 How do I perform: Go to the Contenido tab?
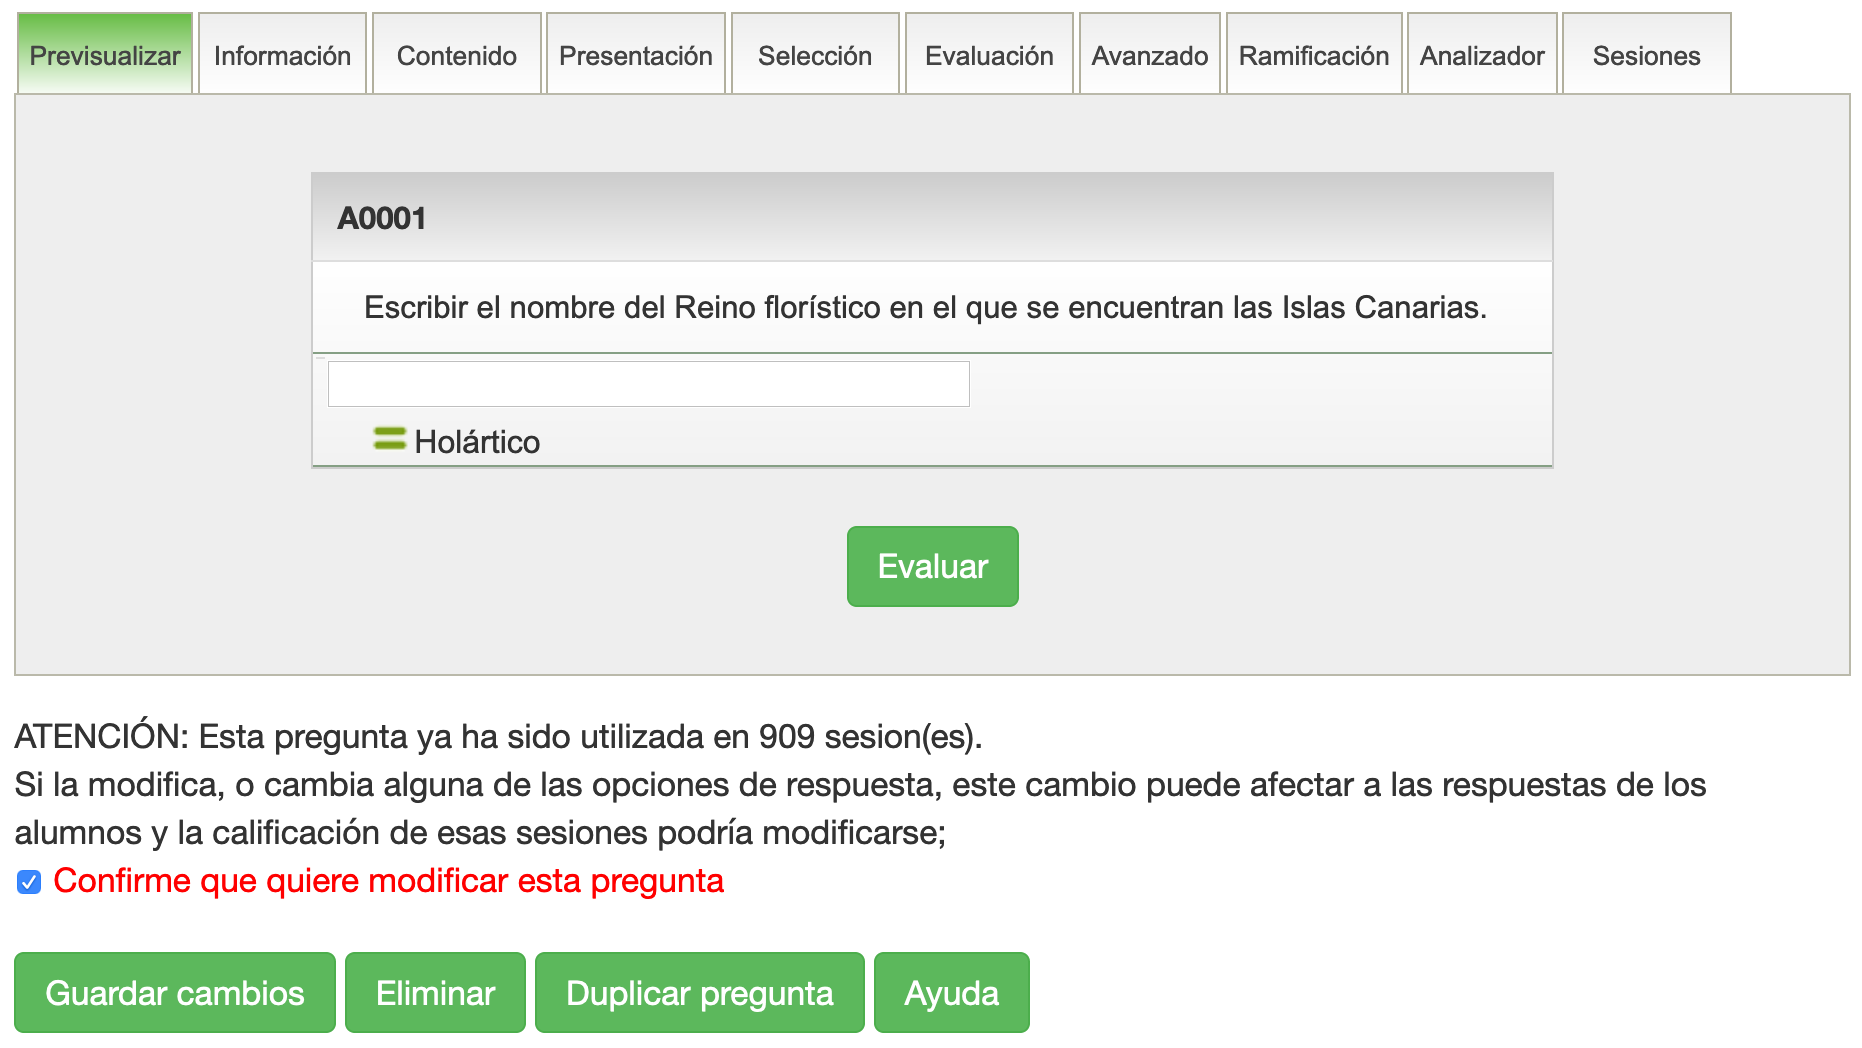point(456,56)
